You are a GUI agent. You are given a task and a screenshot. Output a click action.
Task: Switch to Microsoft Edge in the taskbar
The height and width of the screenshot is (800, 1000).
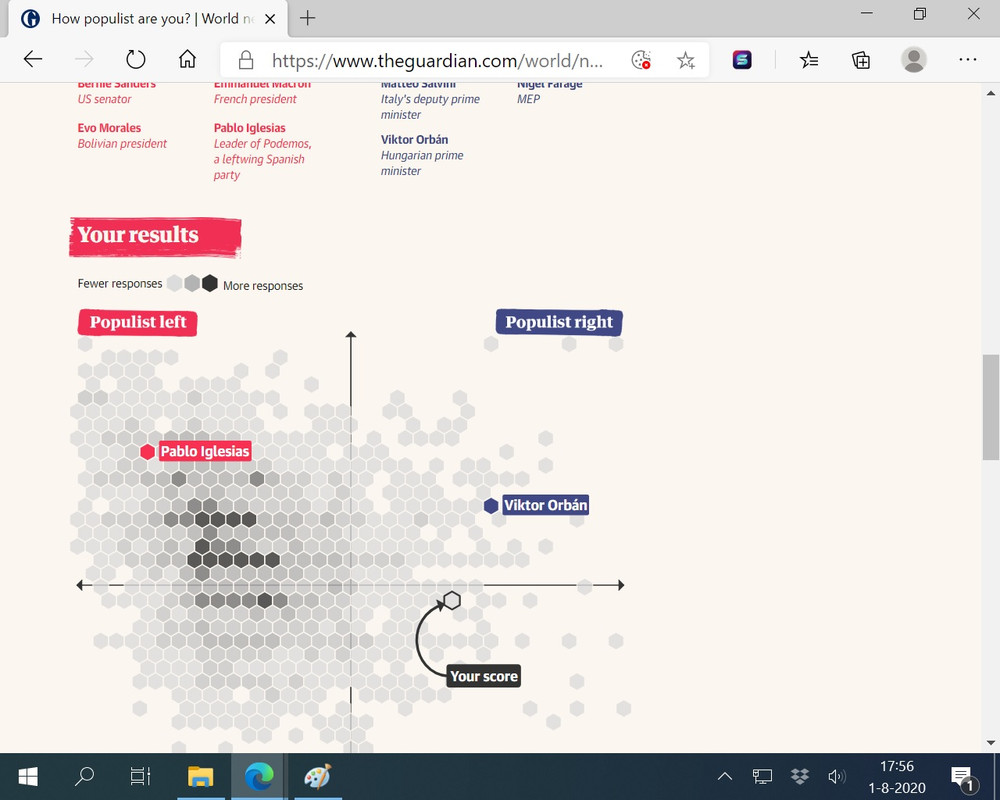tap(259, 776)
